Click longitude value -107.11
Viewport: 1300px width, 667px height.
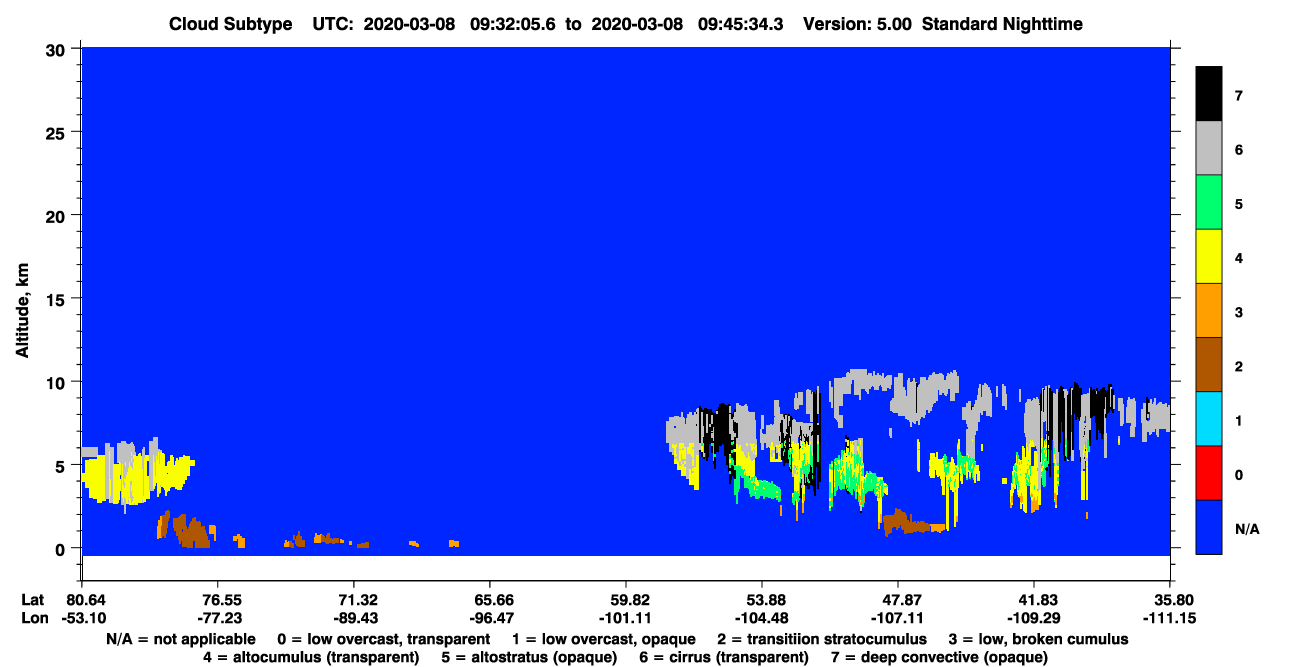(898, 618)
